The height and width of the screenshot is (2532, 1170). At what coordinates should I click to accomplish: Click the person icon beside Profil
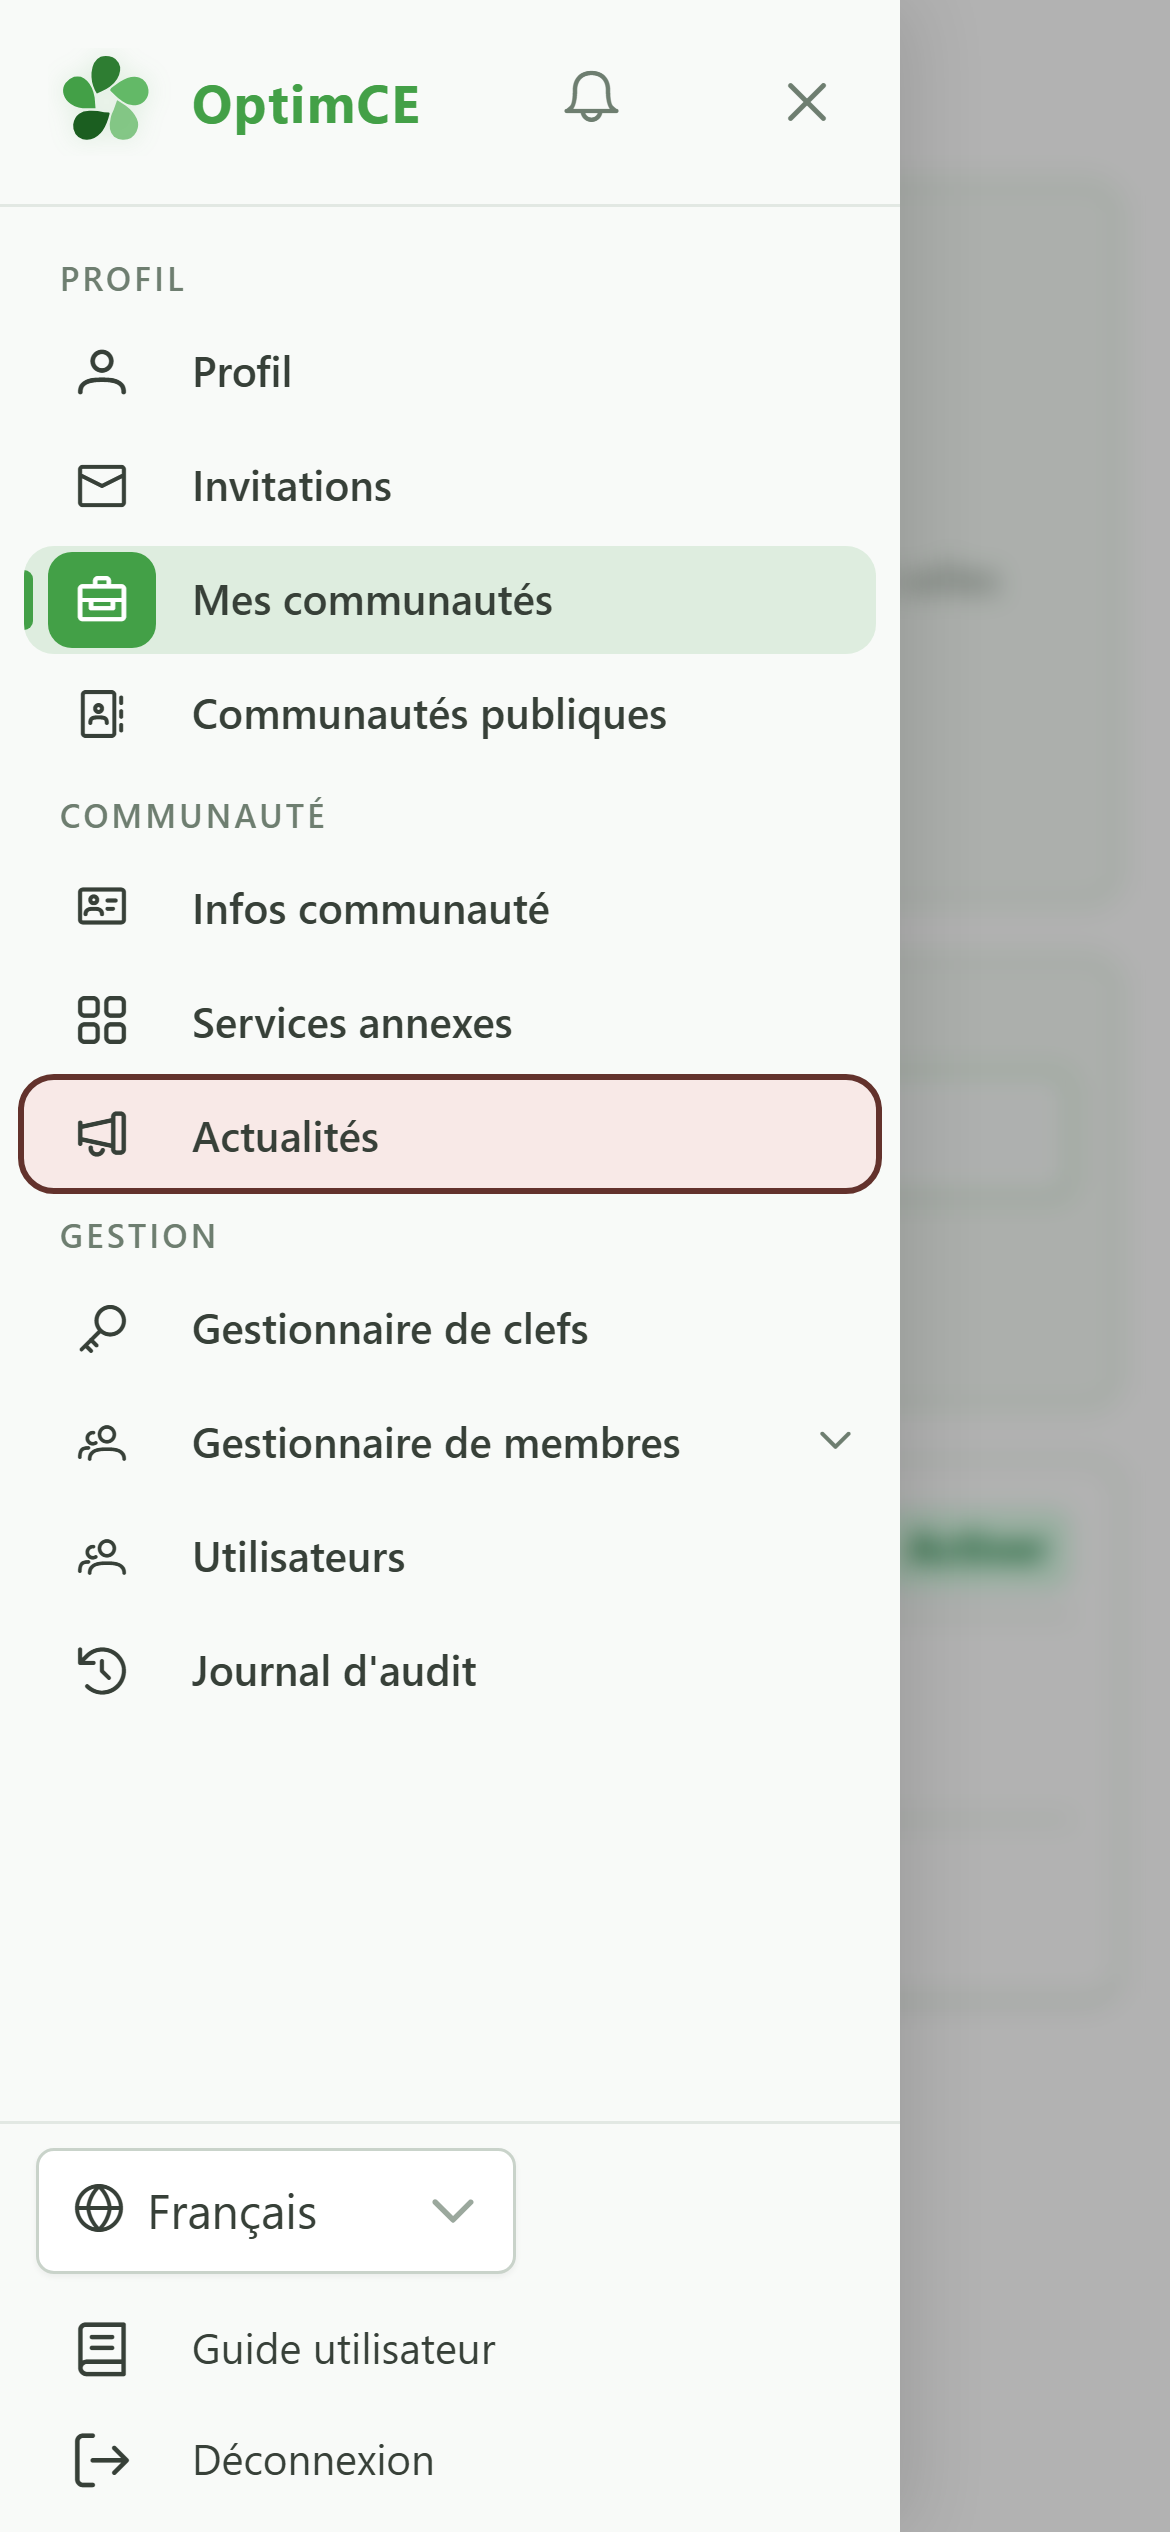(102, 372)
